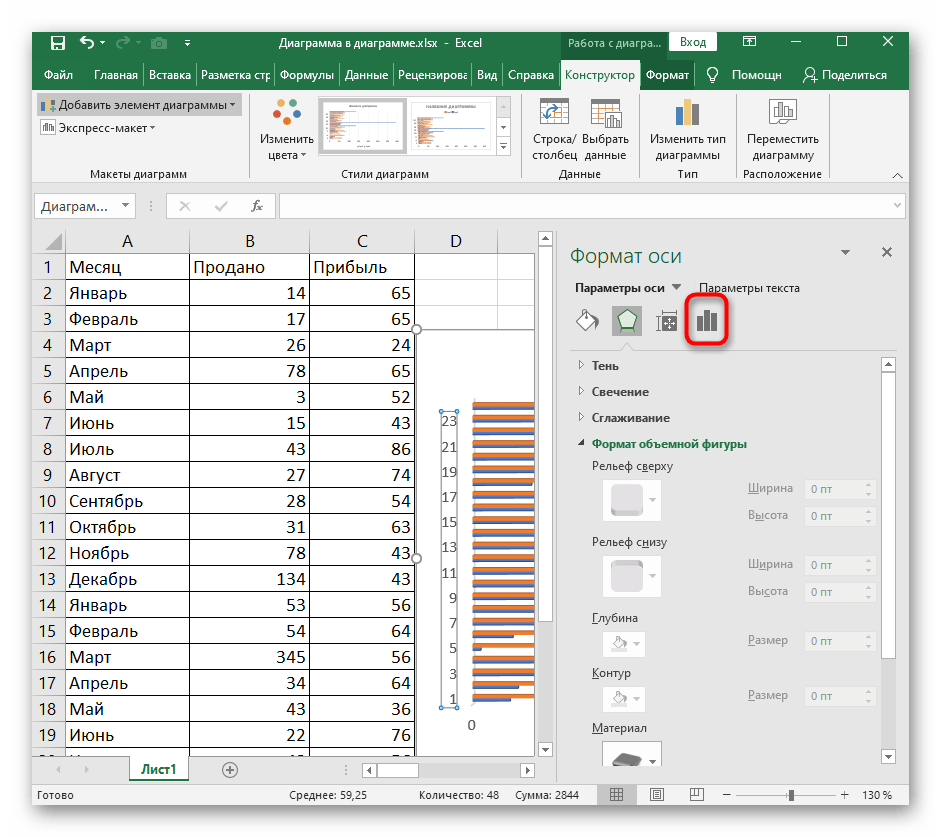
Task: Open Материал dropdown
Action: pyautogui.click(x=653, y=760)
